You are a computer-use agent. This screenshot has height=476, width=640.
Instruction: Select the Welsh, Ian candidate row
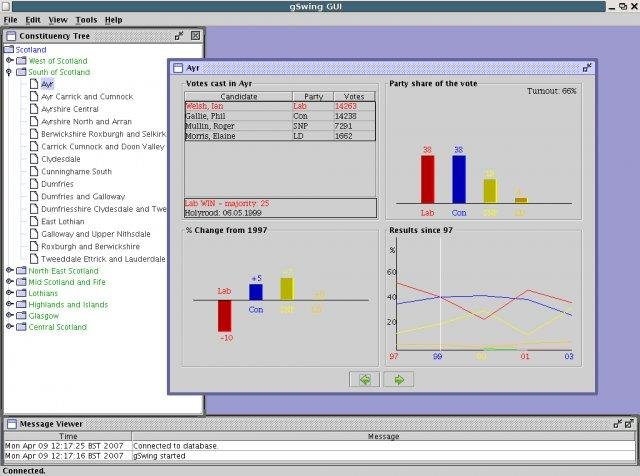[280, 106]
